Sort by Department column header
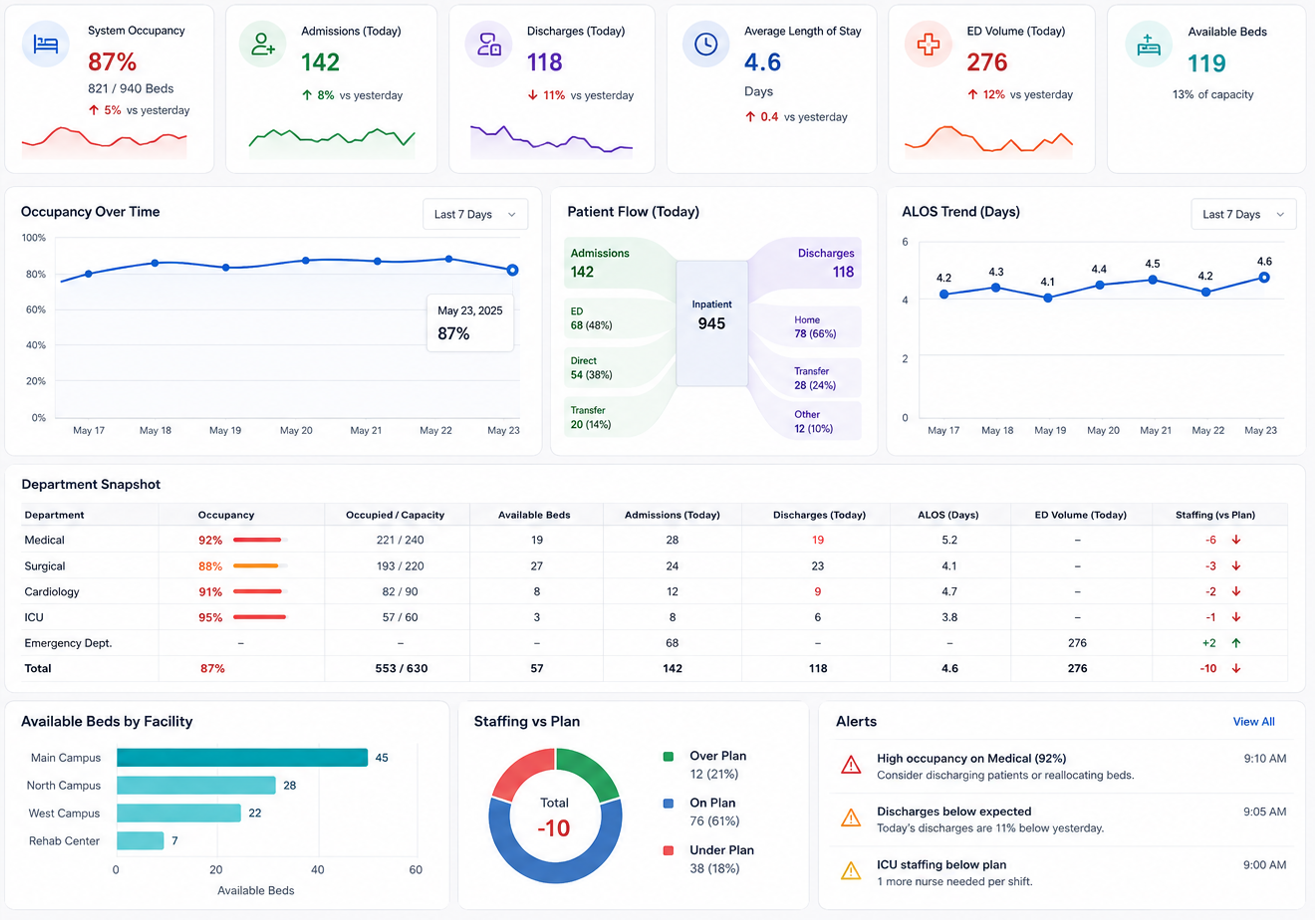1315x920 pixels. coord(54,515)
